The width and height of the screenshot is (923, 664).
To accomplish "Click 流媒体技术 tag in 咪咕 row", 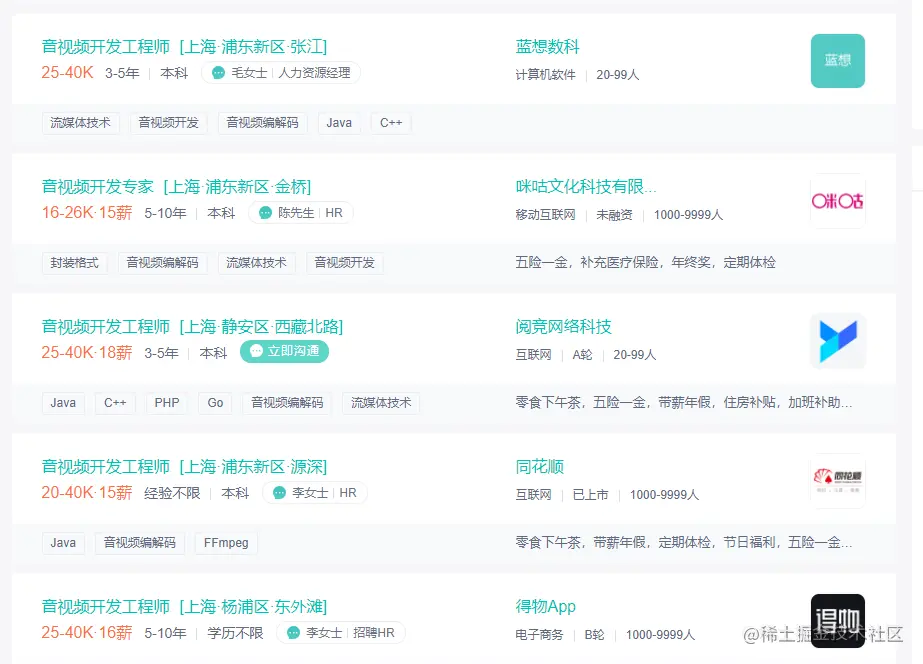I will click(257, 263).
